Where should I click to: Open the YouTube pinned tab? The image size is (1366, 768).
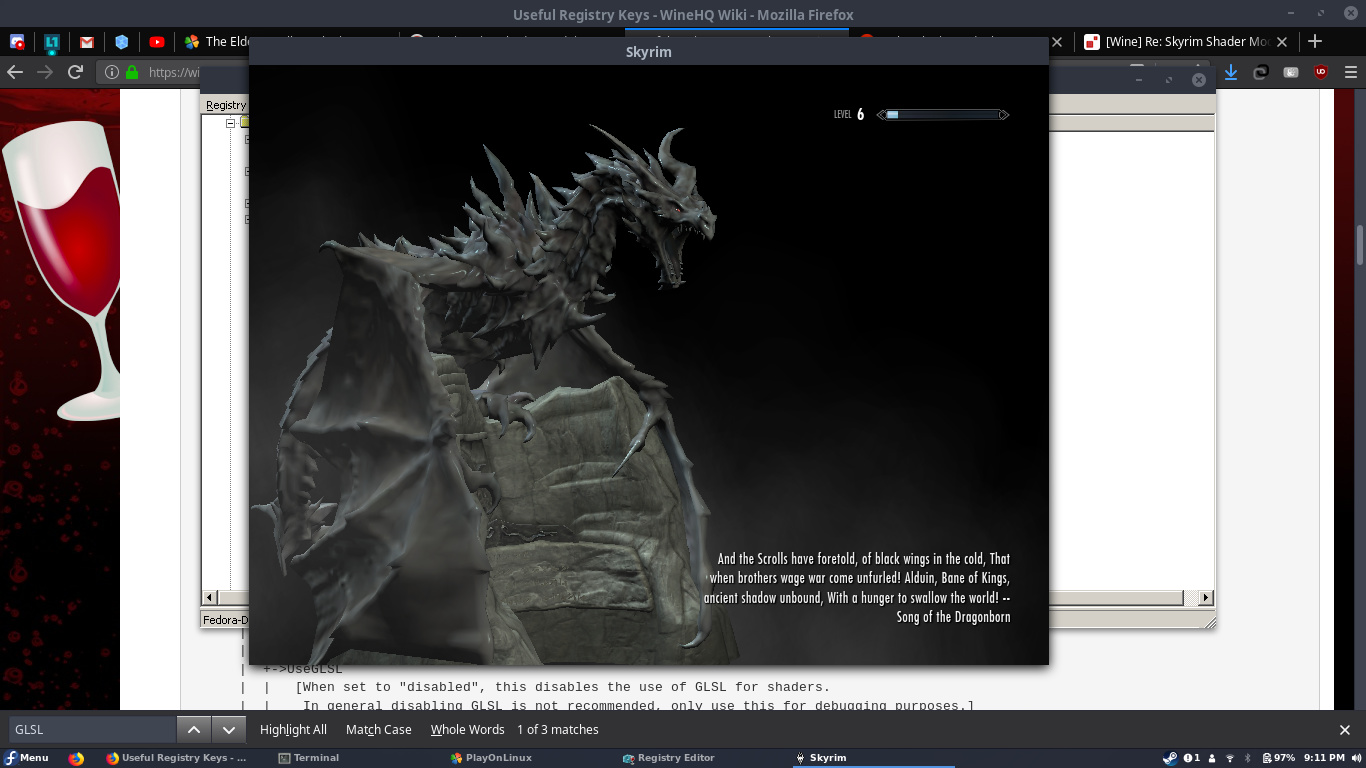(157, 42)
